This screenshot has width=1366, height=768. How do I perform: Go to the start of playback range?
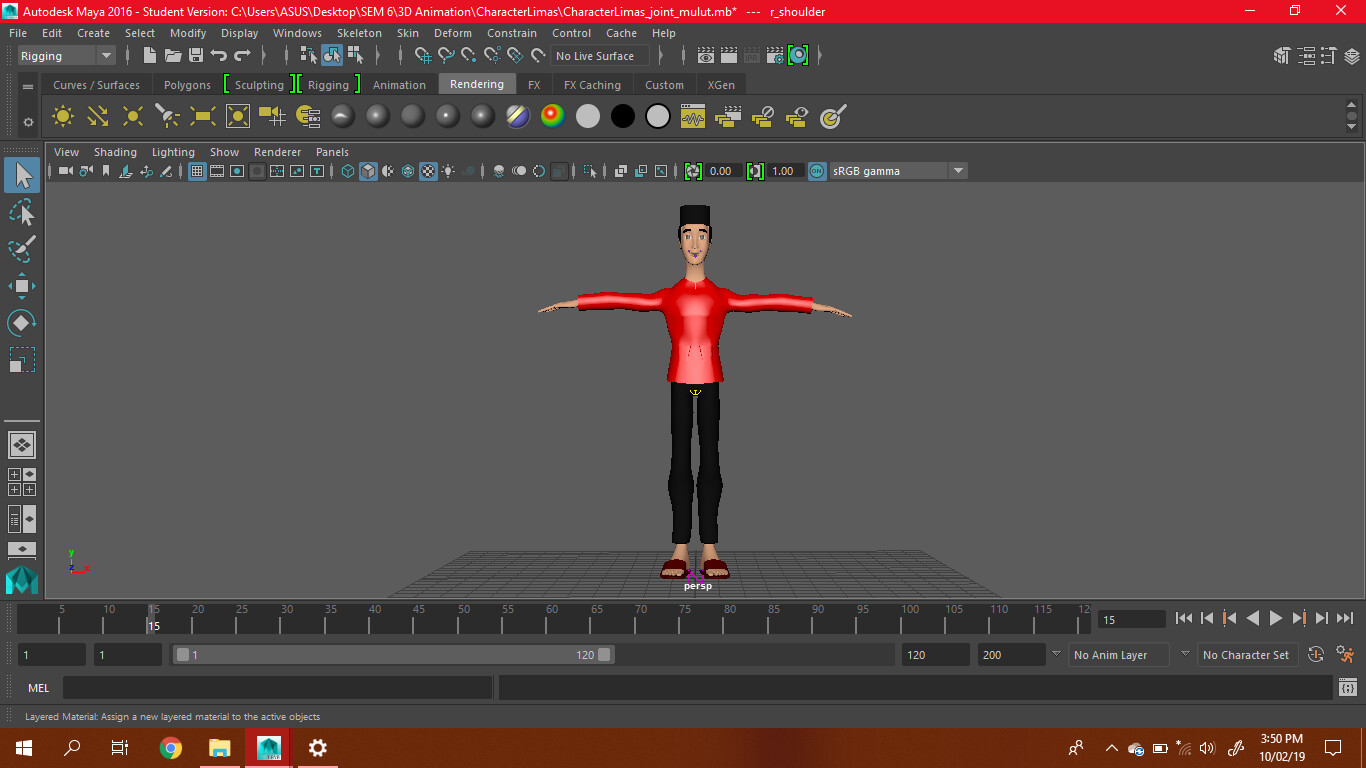click(1184, 619)
